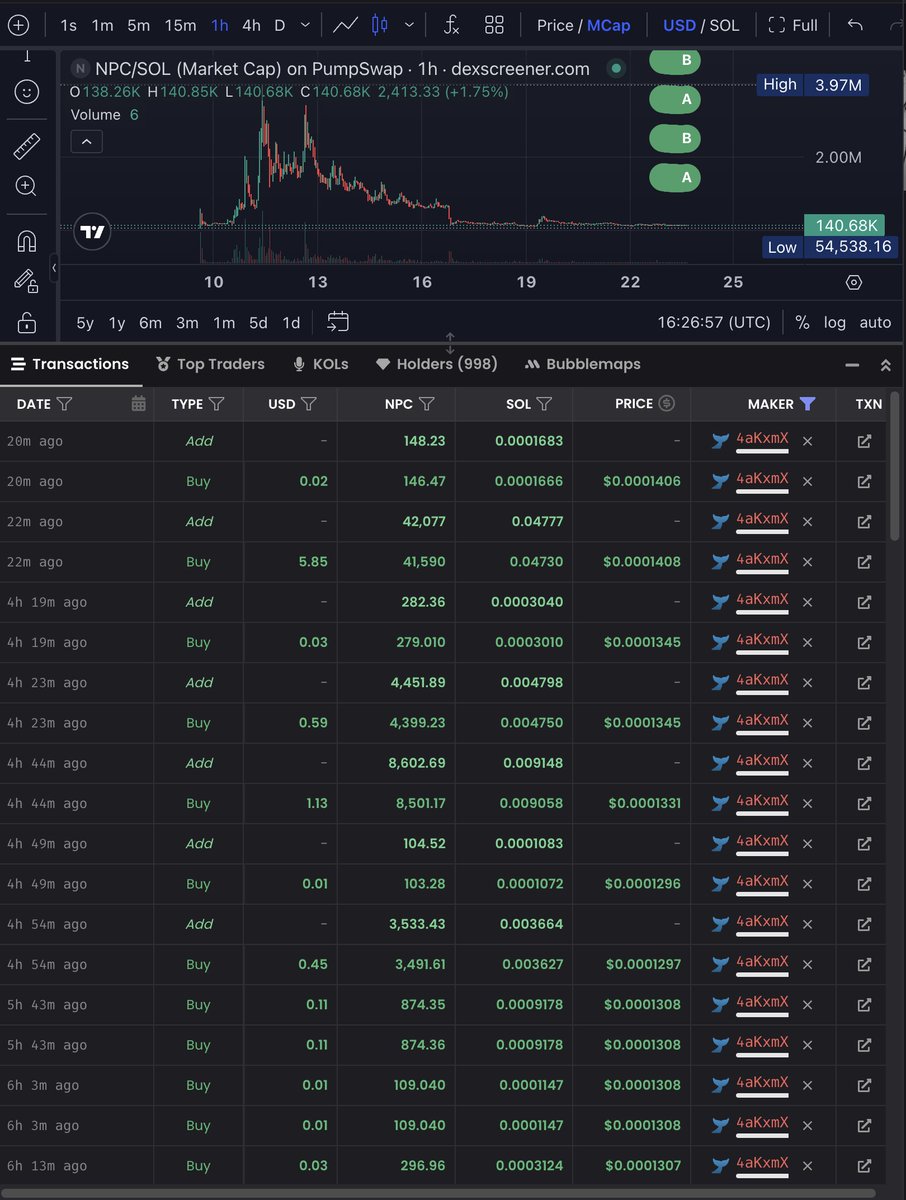The image size is (906, 1200).
Task: Select candlestick chart style icon
Action: click(x=379, y=25)
